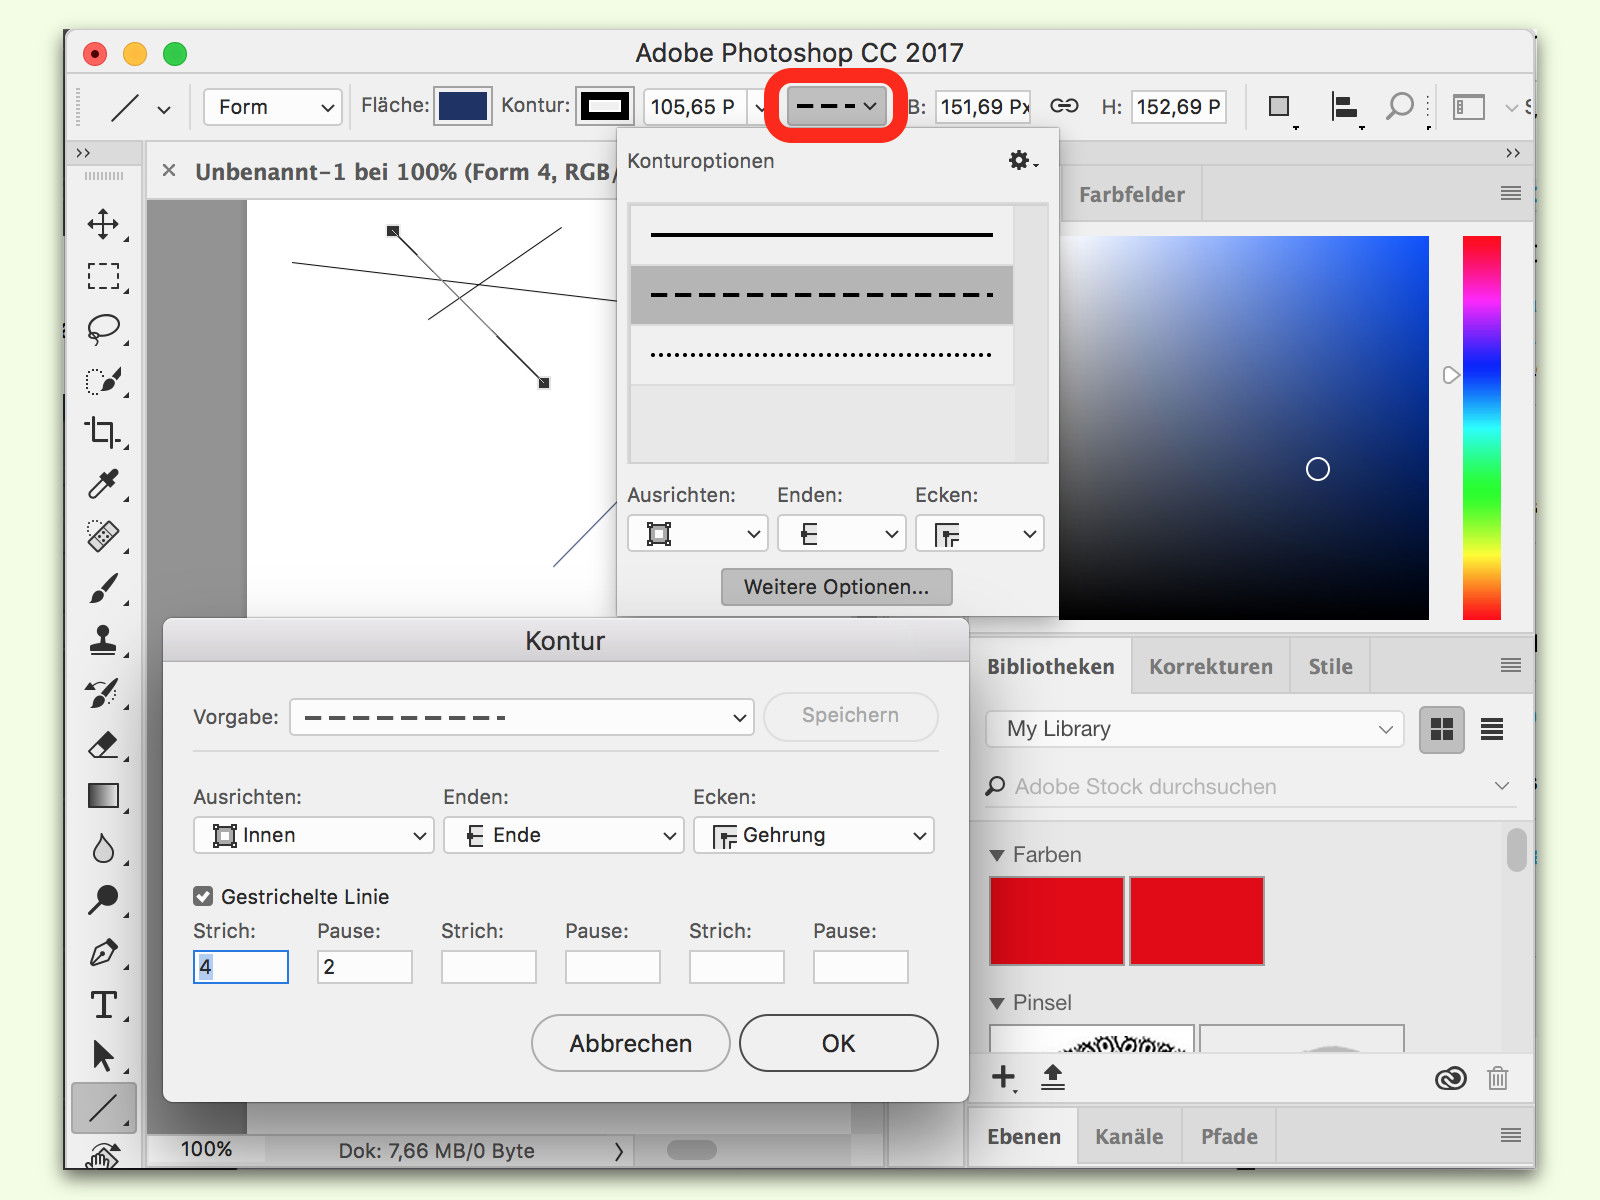Image resolution: width=1600 pixels, height=1200 pixels.
Task: Open the stroke type dropdown in options bar
Action: click(837, 106)
